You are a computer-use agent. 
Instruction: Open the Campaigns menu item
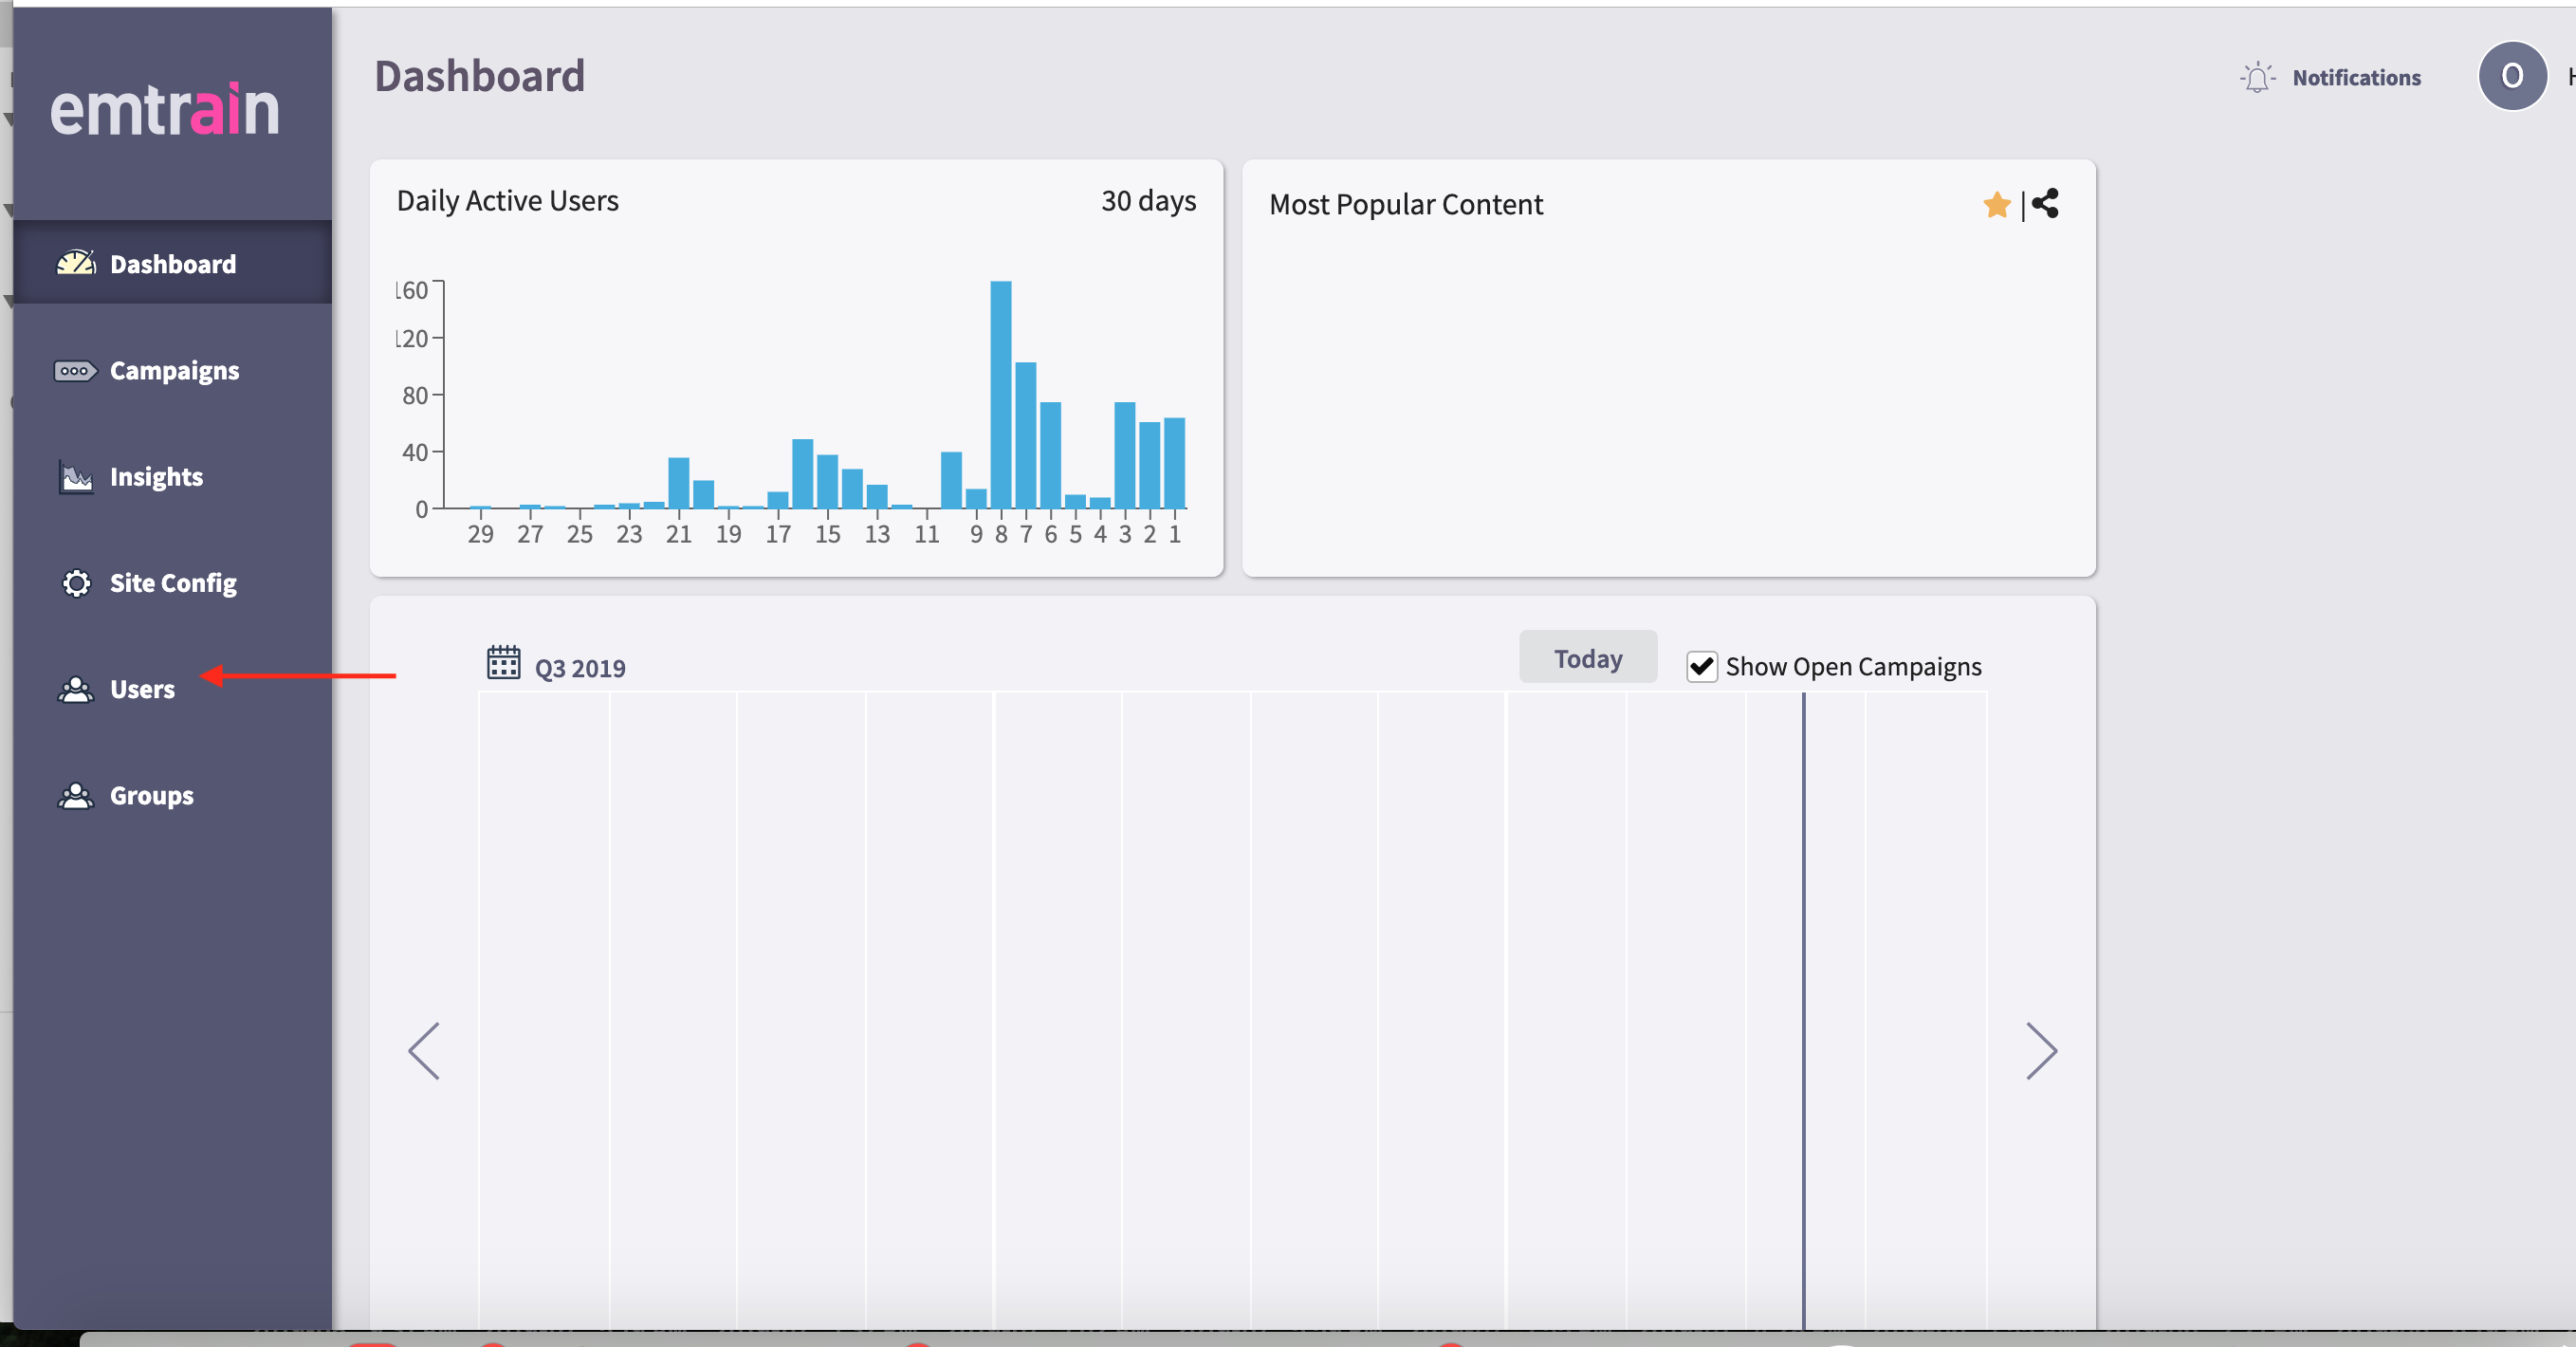coord(172,370)
